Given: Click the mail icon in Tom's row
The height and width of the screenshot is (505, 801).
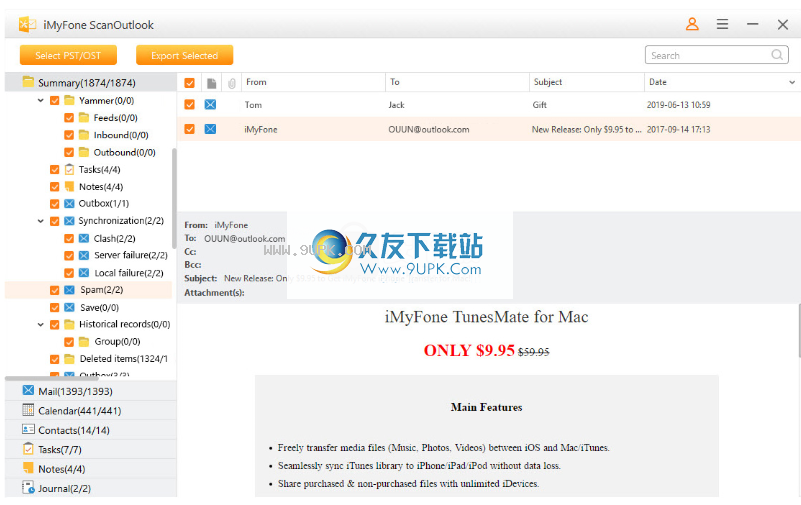Looking at the screenshot, I should (x=210, y=104).
